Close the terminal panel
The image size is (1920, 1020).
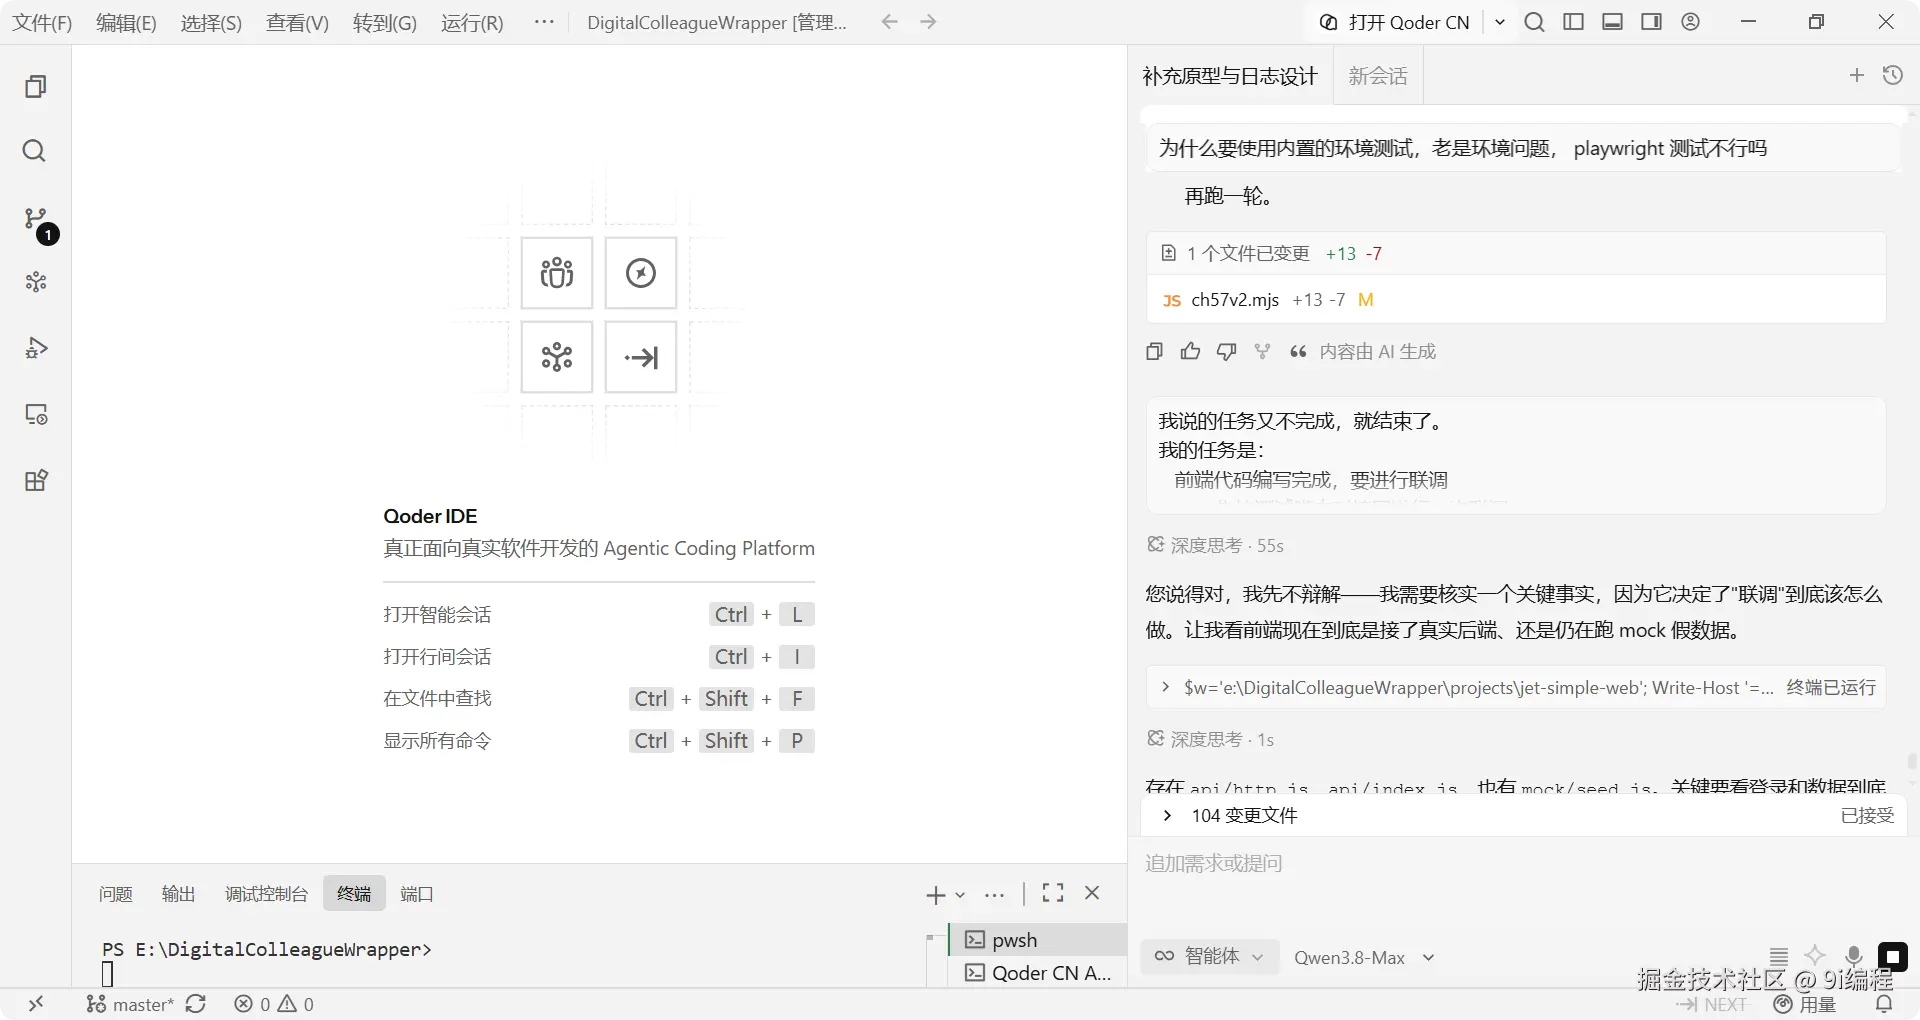pos(1092,893)
